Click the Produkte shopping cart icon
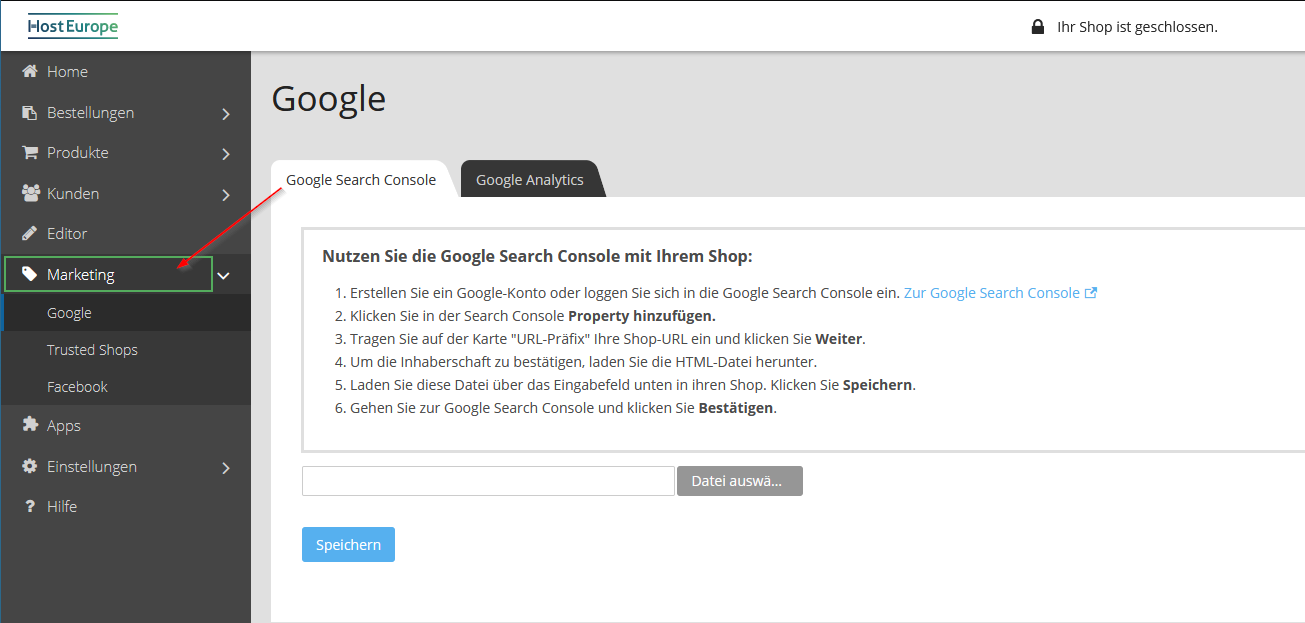1305x623 pixels. pyautogui.click(x=29, y=153)
